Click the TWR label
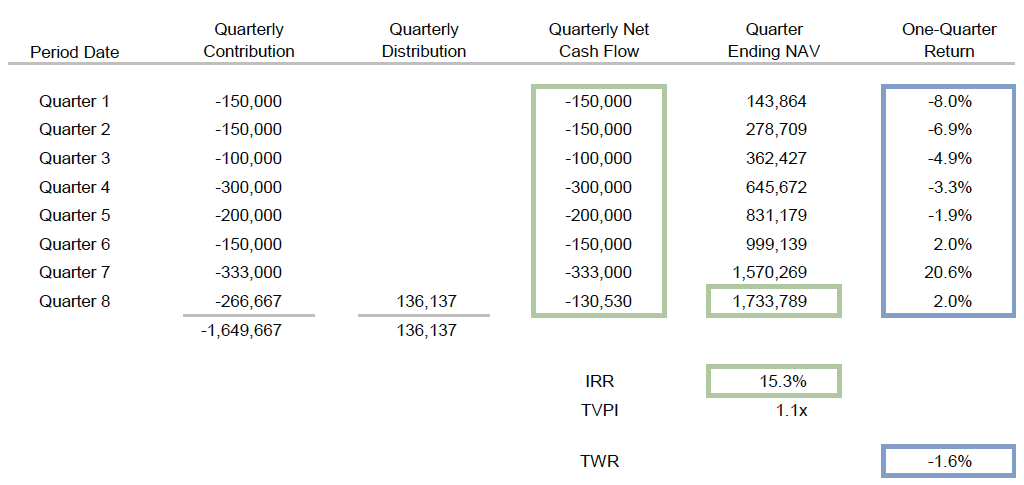 [599, 461]
